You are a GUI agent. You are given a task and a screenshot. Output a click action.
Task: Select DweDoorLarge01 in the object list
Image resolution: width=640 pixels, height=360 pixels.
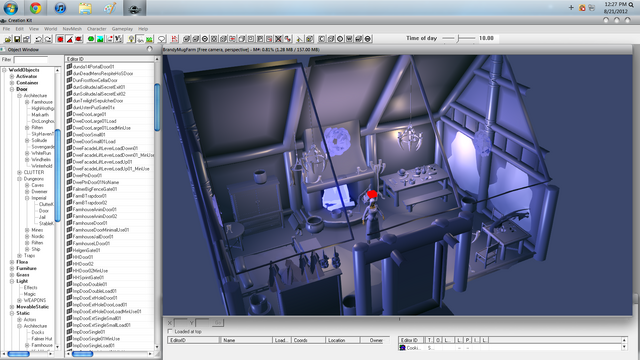pyautogui.click(x=89, y=114)
